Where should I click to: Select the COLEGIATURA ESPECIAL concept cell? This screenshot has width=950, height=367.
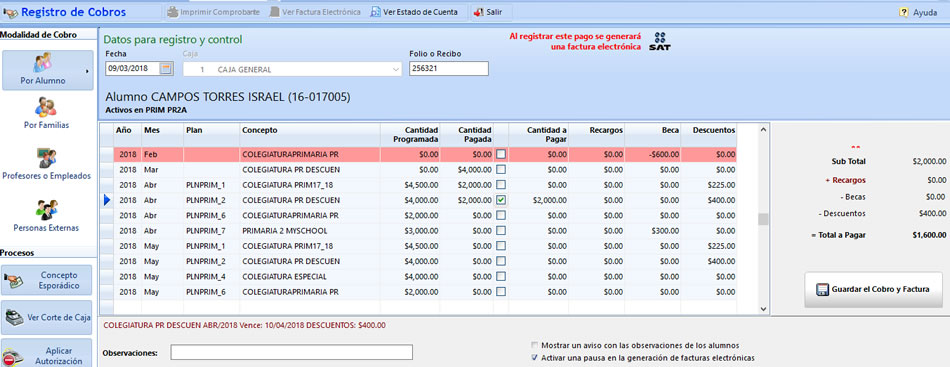[x=310, y=276]
